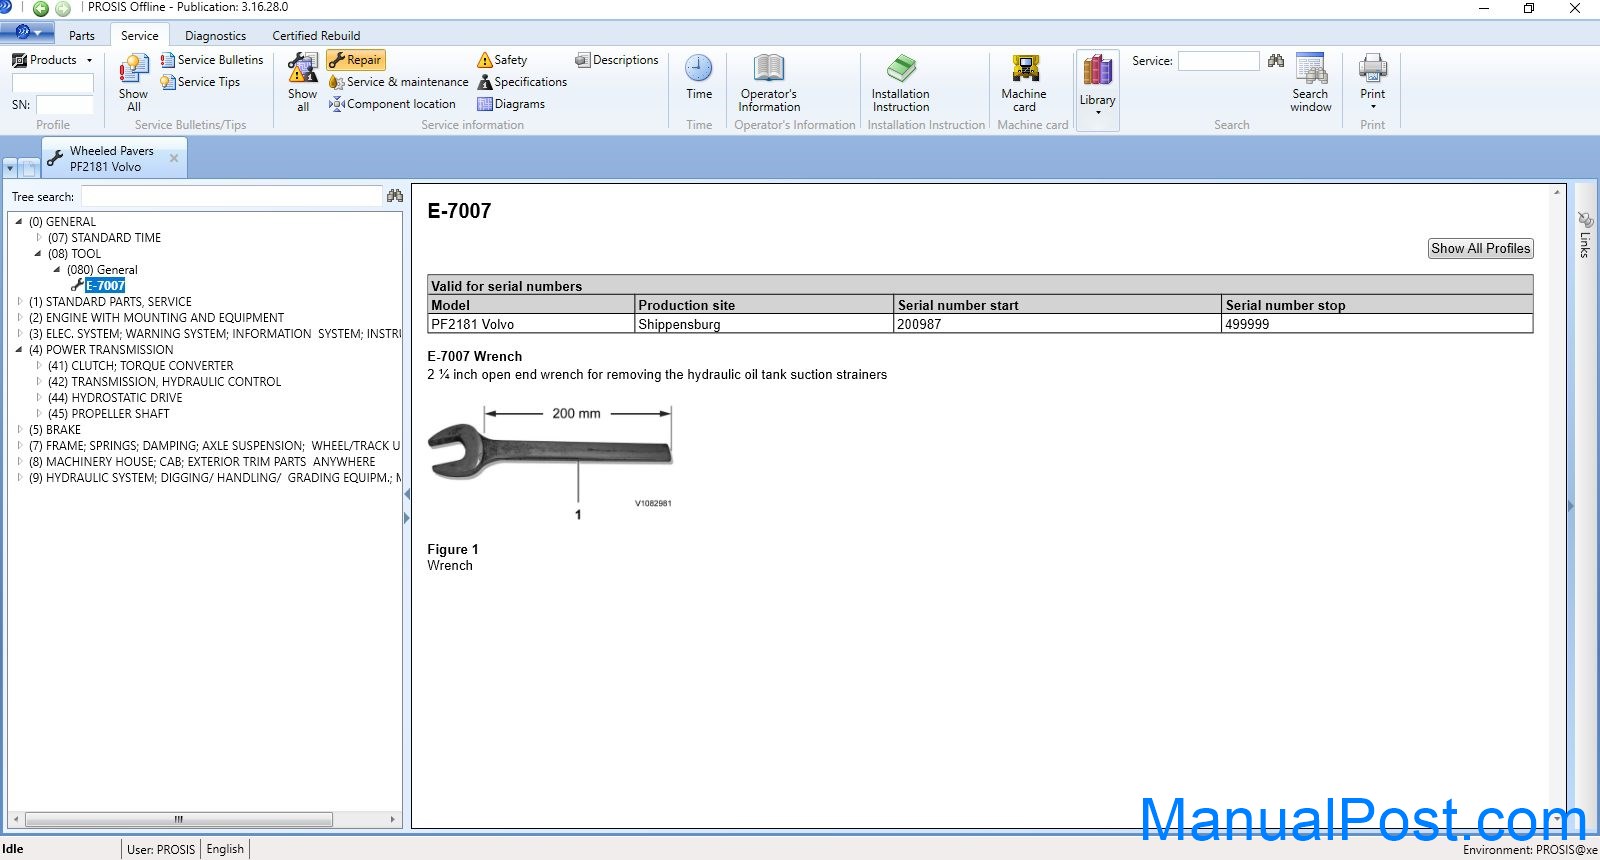The width and height of the screenshot is (1600, 860).
Task: Click the User: PROSIS status entry
Action: point(161,849)
